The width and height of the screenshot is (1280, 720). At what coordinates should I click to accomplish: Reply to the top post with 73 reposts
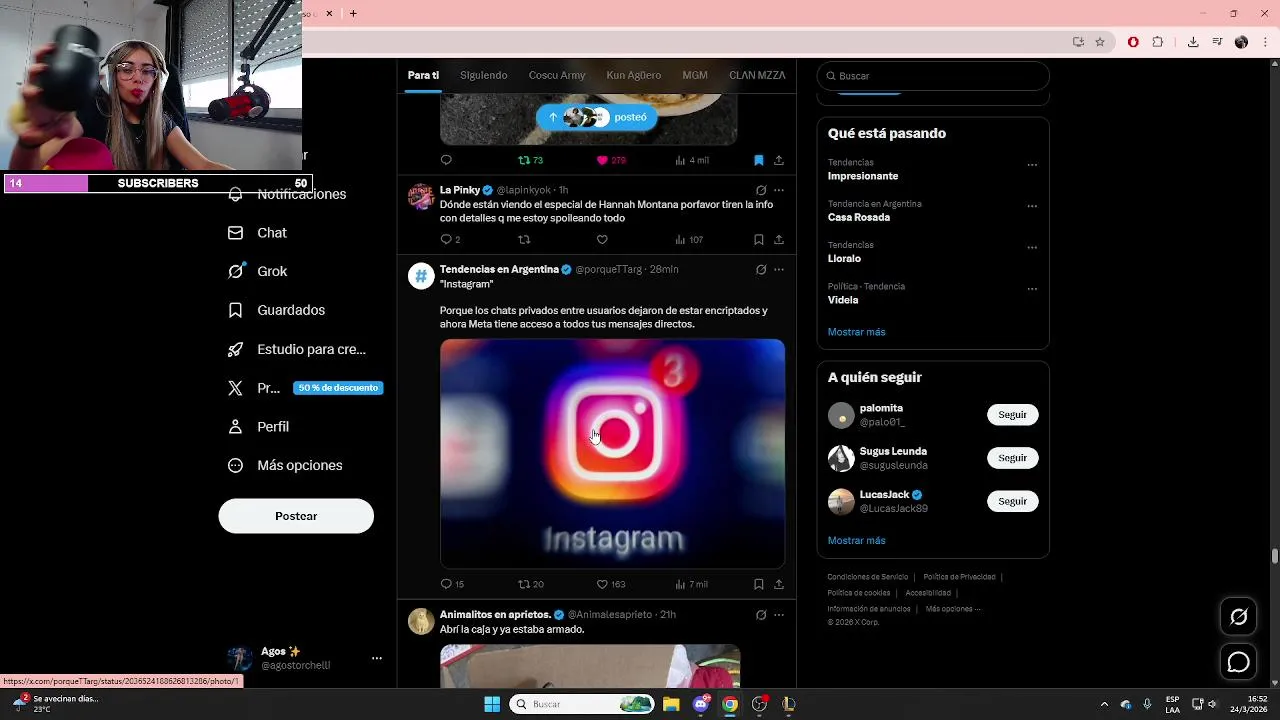tap(446, 160)
